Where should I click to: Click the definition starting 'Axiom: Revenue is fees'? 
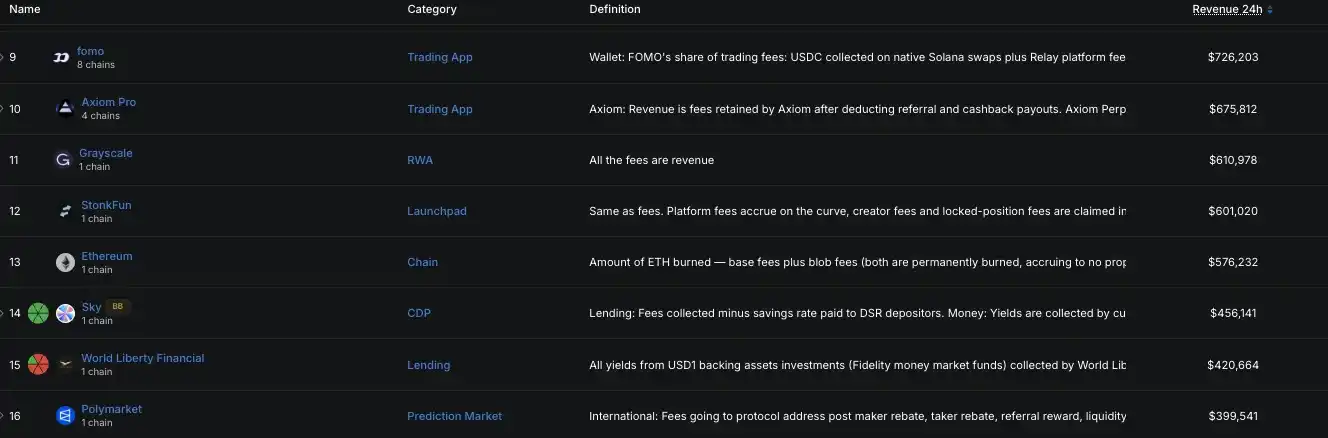click(857, 109)
